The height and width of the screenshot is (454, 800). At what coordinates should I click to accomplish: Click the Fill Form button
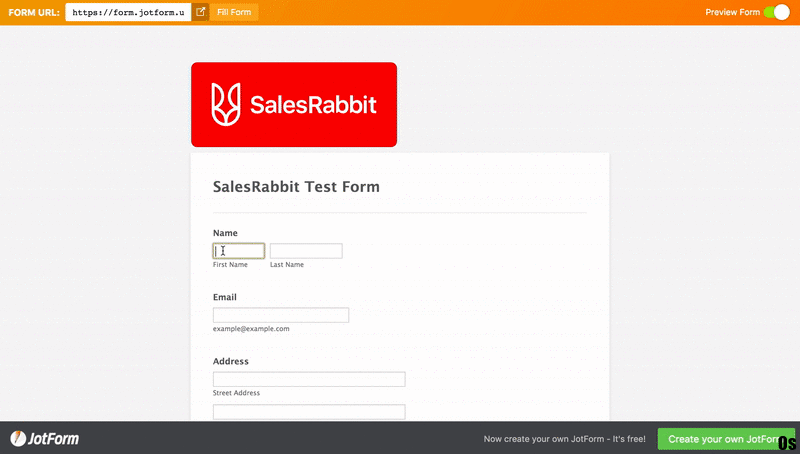click(234, 12)
